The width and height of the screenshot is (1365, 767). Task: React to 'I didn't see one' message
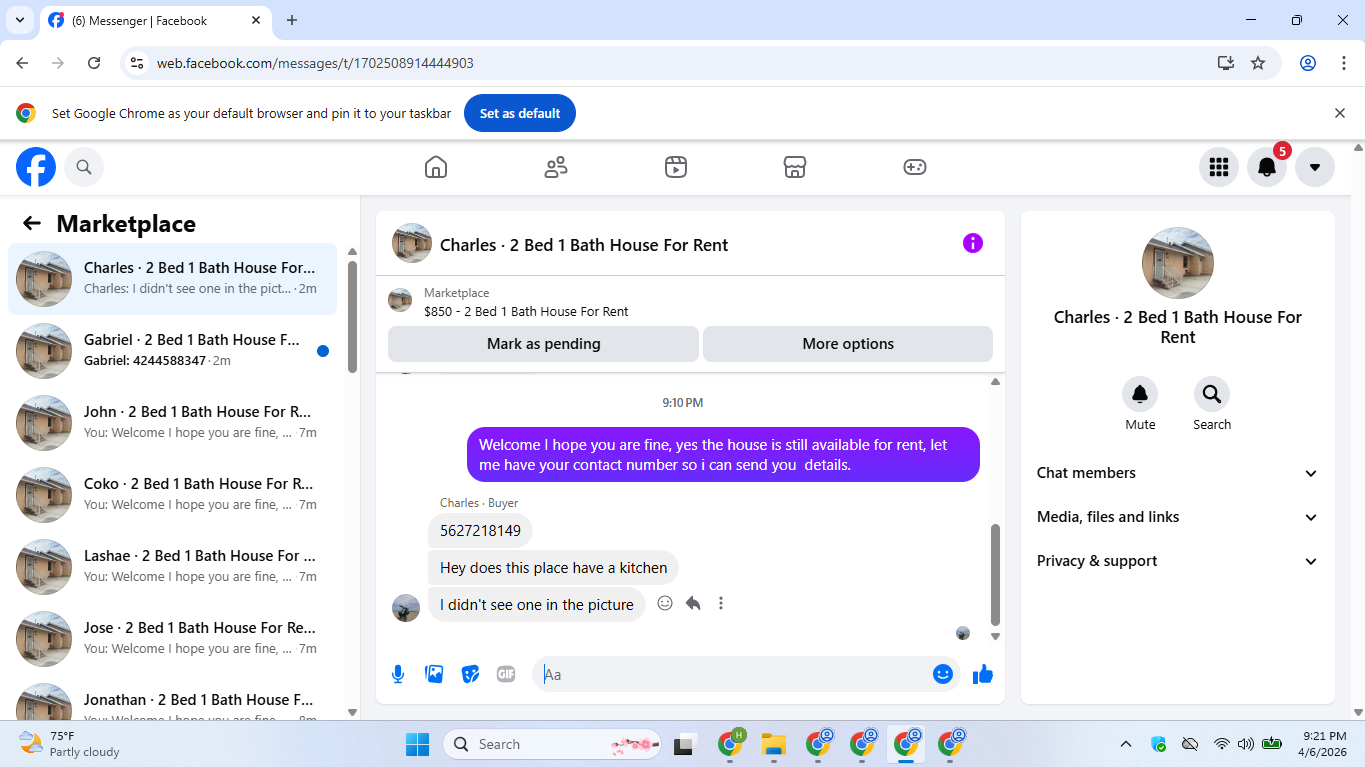(x=665, y=603)
